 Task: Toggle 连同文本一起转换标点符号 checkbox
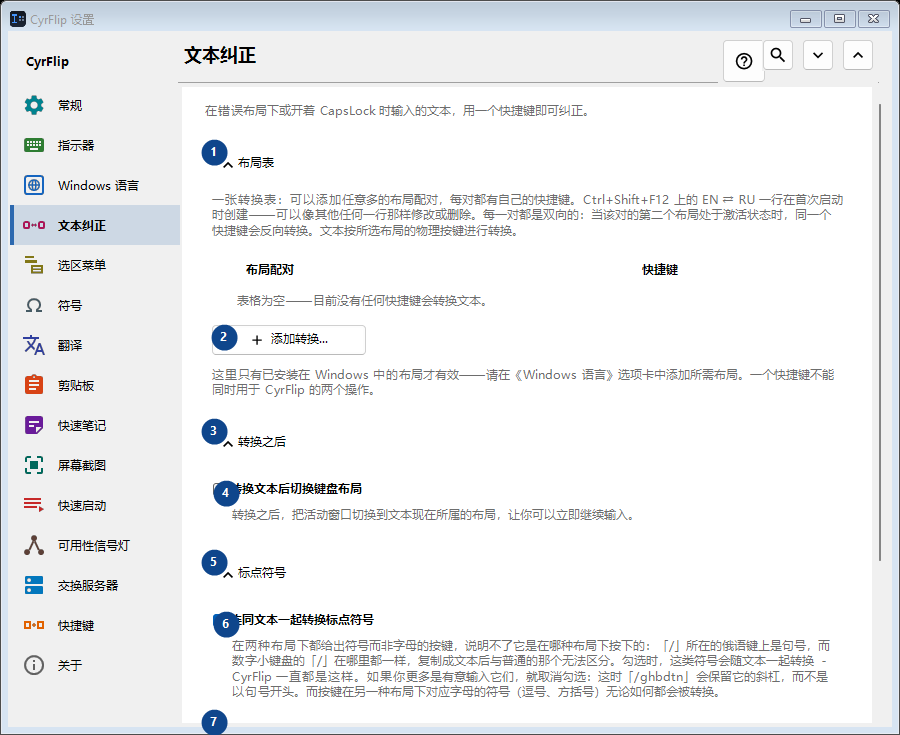coord(219,620)
